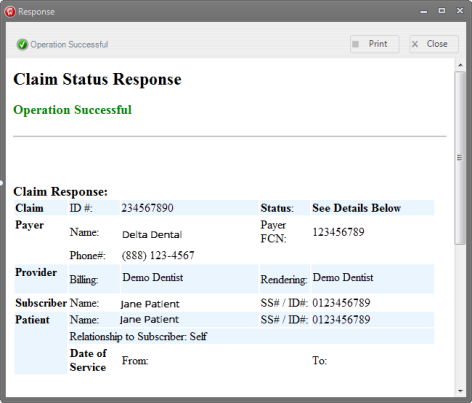The width and height of the screenshot is (472, 403).
Task: Click the Close button in toolbar
Action: click(434, 44)
